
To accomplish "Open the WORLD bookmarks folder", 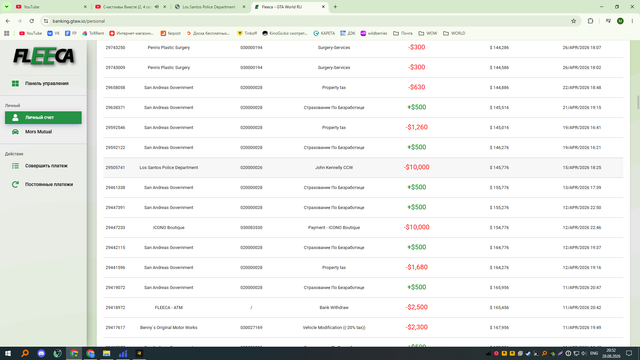I will tap(454, 33).
